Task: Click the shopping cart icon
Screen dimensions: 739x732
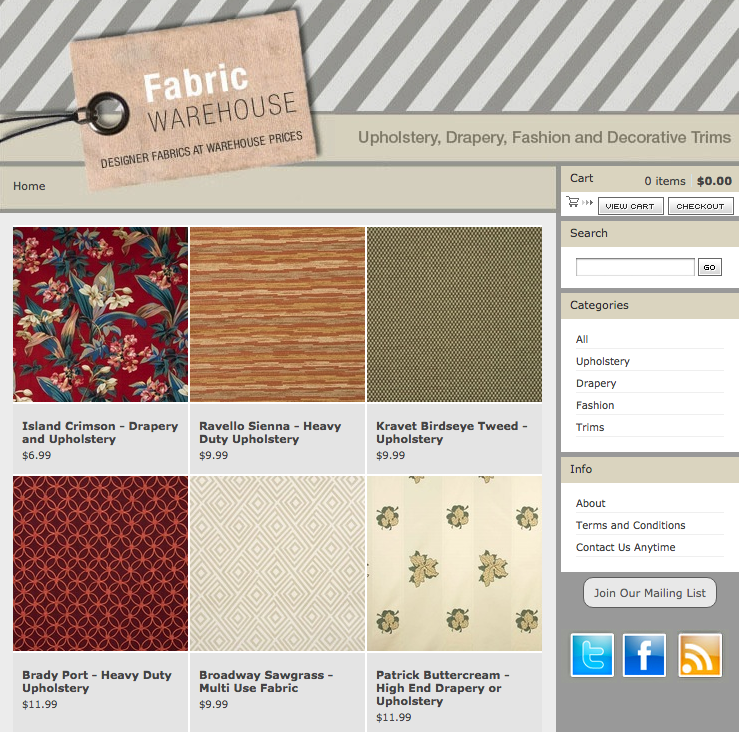Action: point(573,203)
